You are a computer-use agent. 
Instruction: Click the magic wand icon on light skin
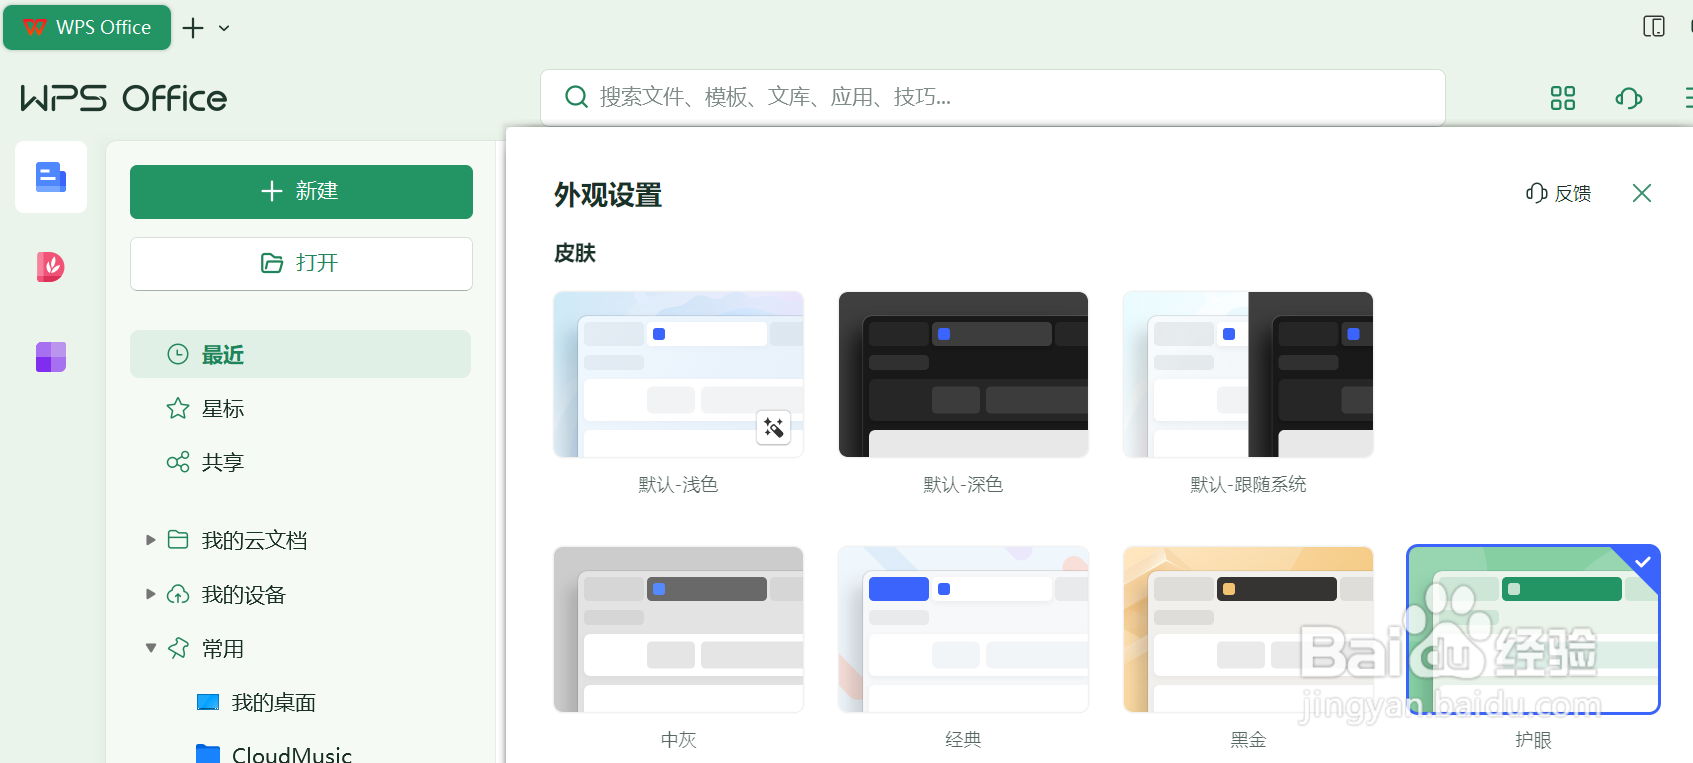pyautogui.click(x=773, y=428)
